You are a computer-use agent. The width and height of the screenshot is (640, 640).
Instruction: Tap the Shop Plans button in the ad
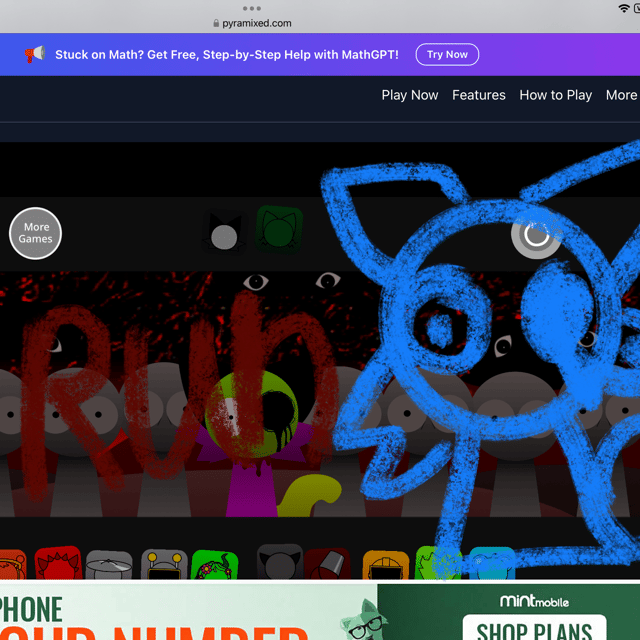[x=534, y=628]
